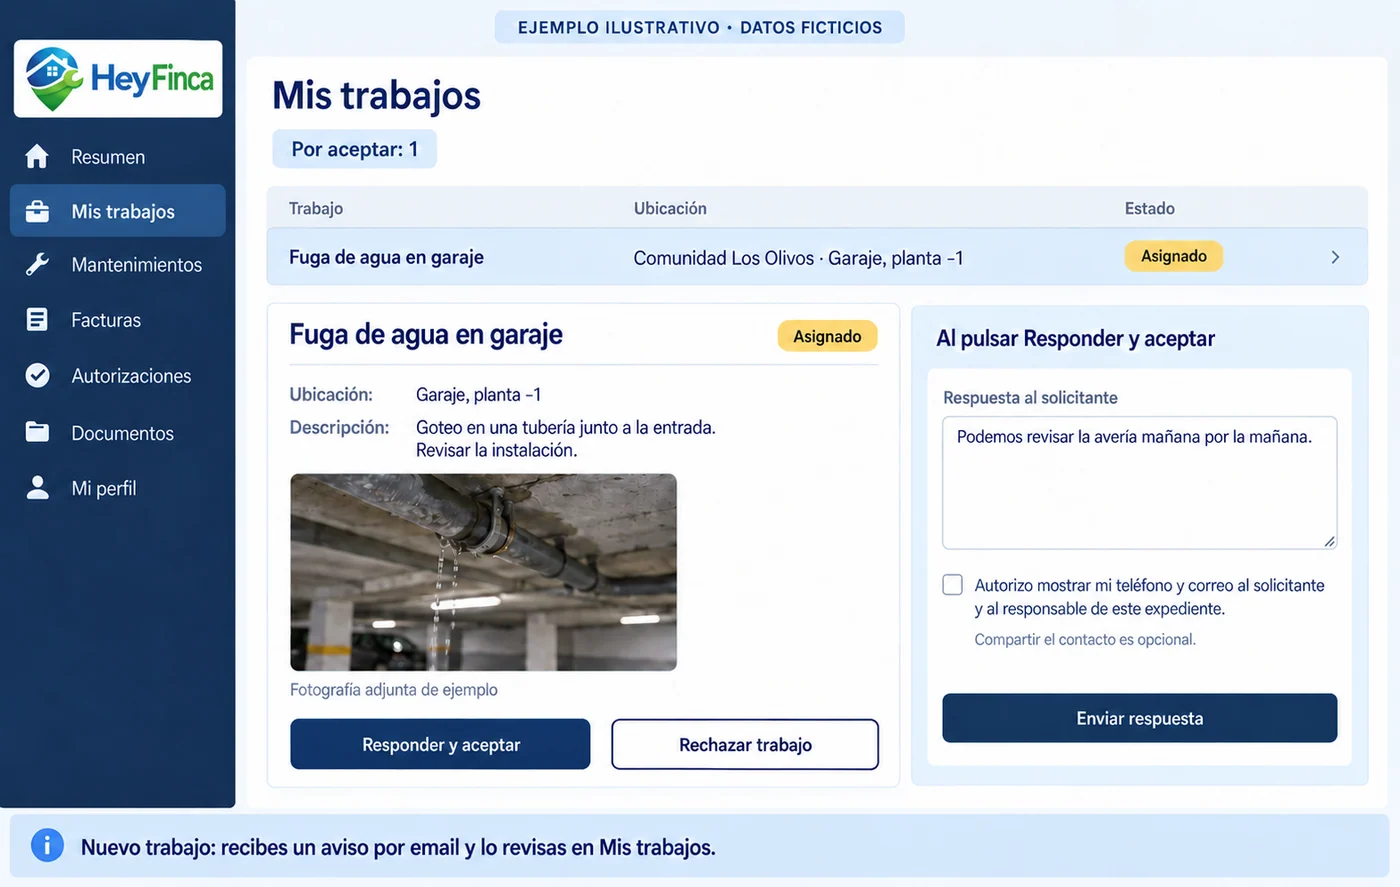Click inside the Respuesta al solicitante text box
The height and width of the screenshot is (887, 1400).
coord(1140,483)
